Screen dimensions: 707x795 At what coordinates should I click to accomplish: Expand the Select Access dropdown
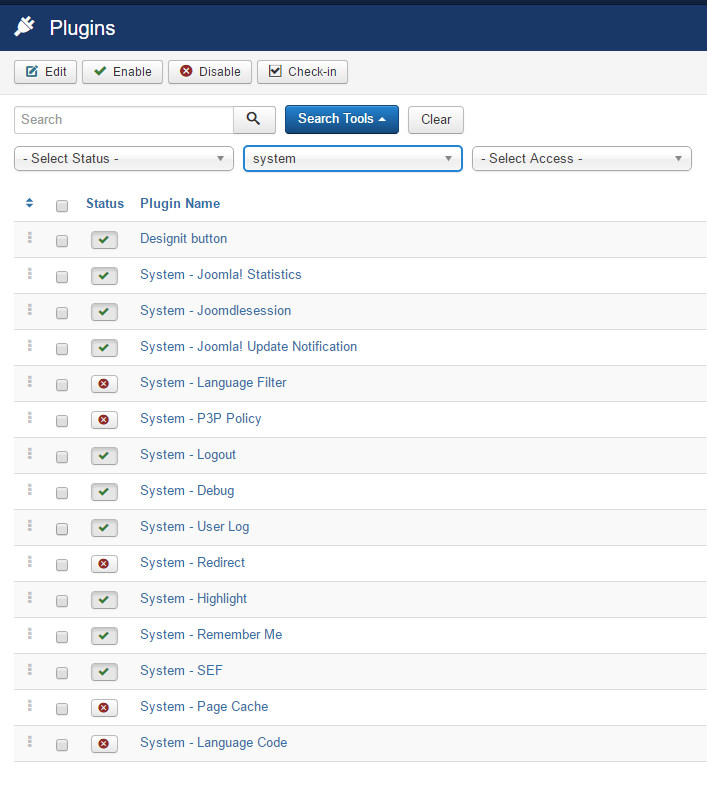tap(581, 159)
